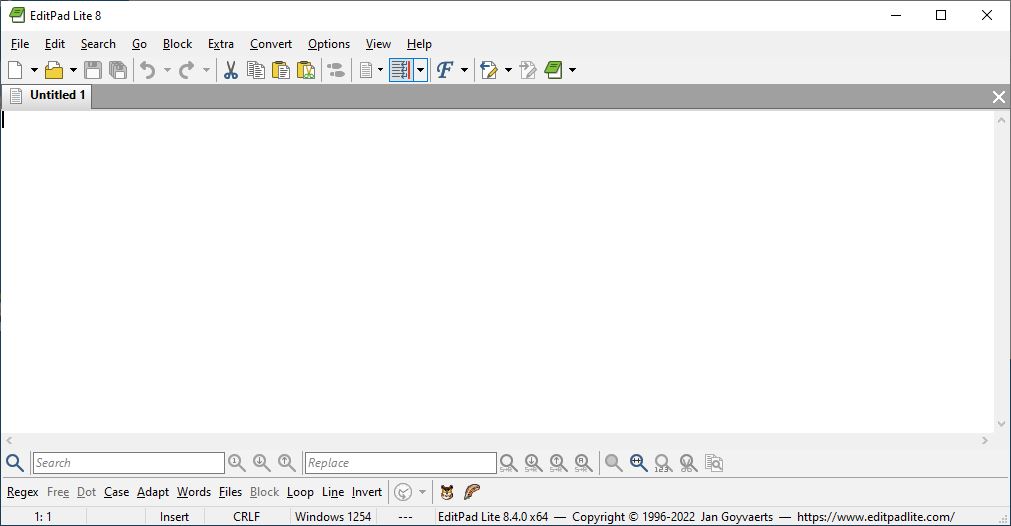Open the New file dropdown arrow

(x=34, y=70)
